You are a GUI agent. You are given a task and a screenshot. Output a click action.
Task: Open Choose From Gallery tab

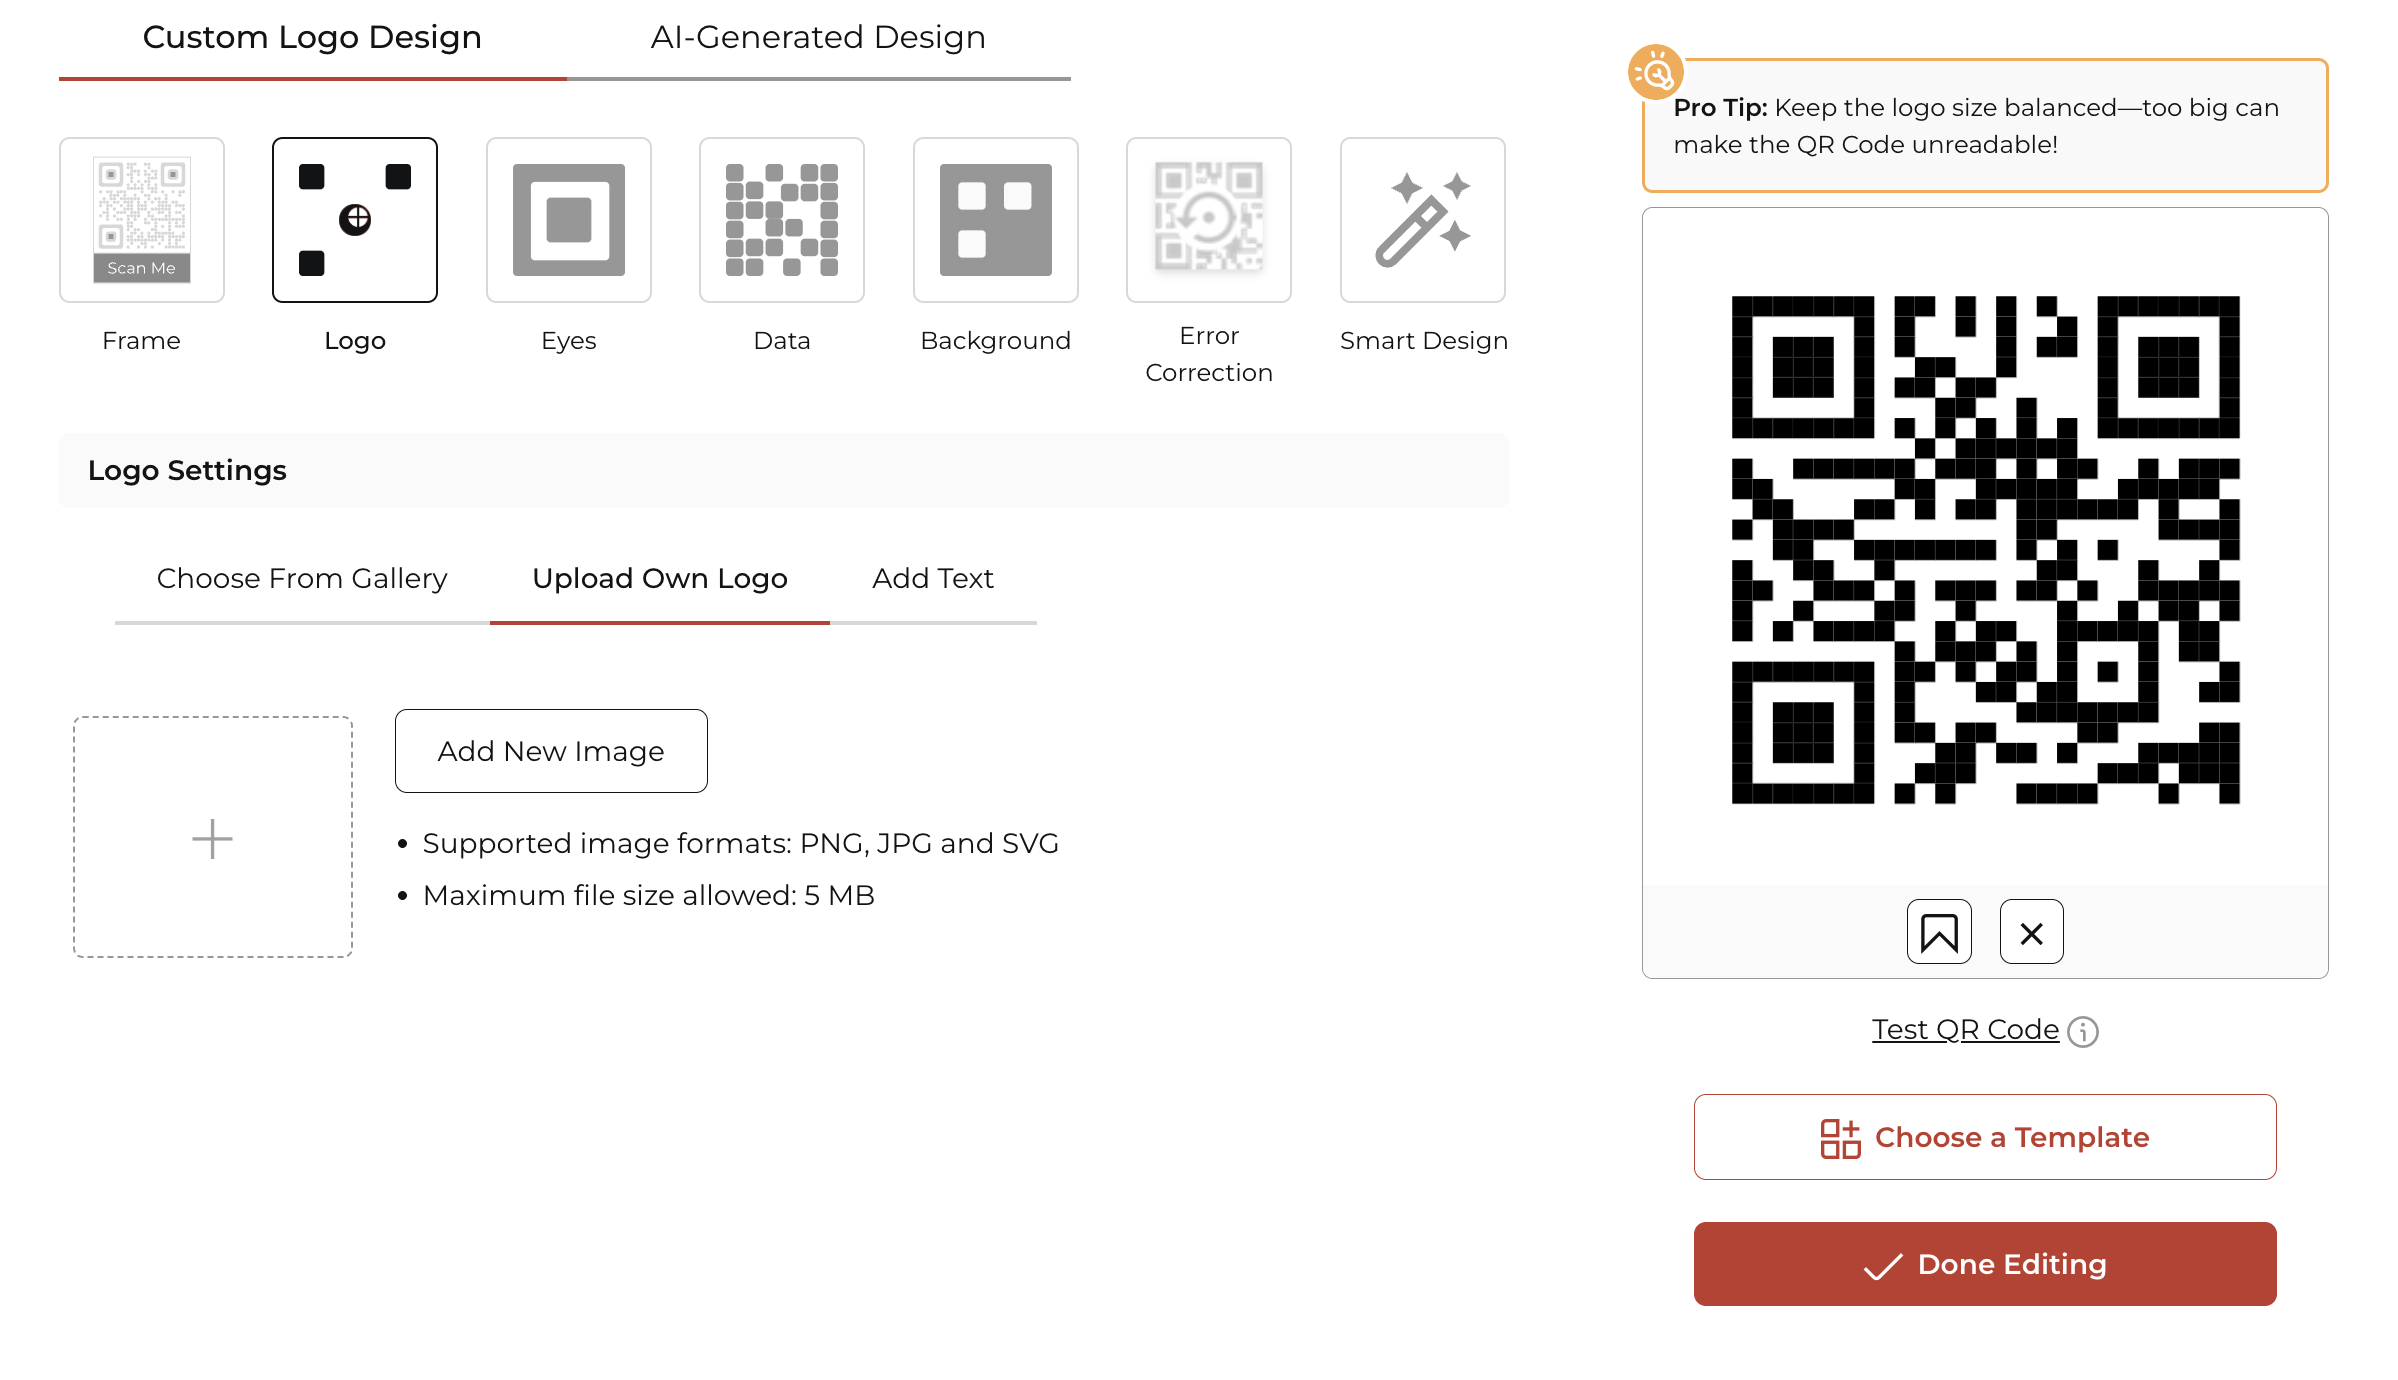coord(302,579)
